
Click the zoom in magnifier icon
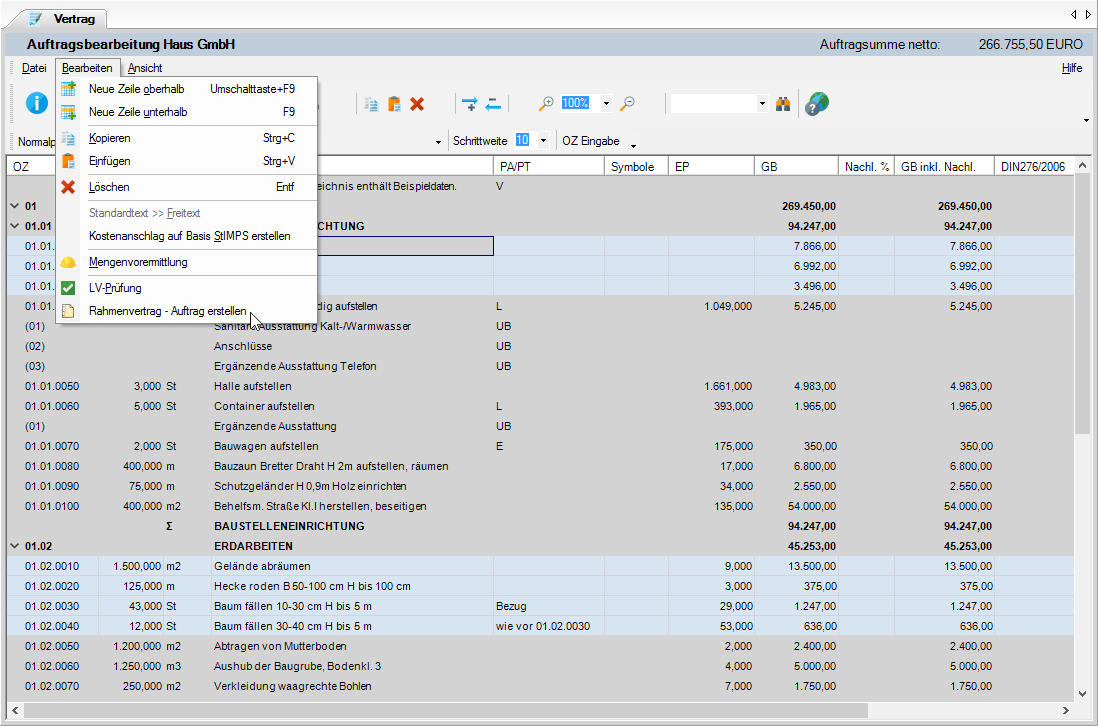545,104
